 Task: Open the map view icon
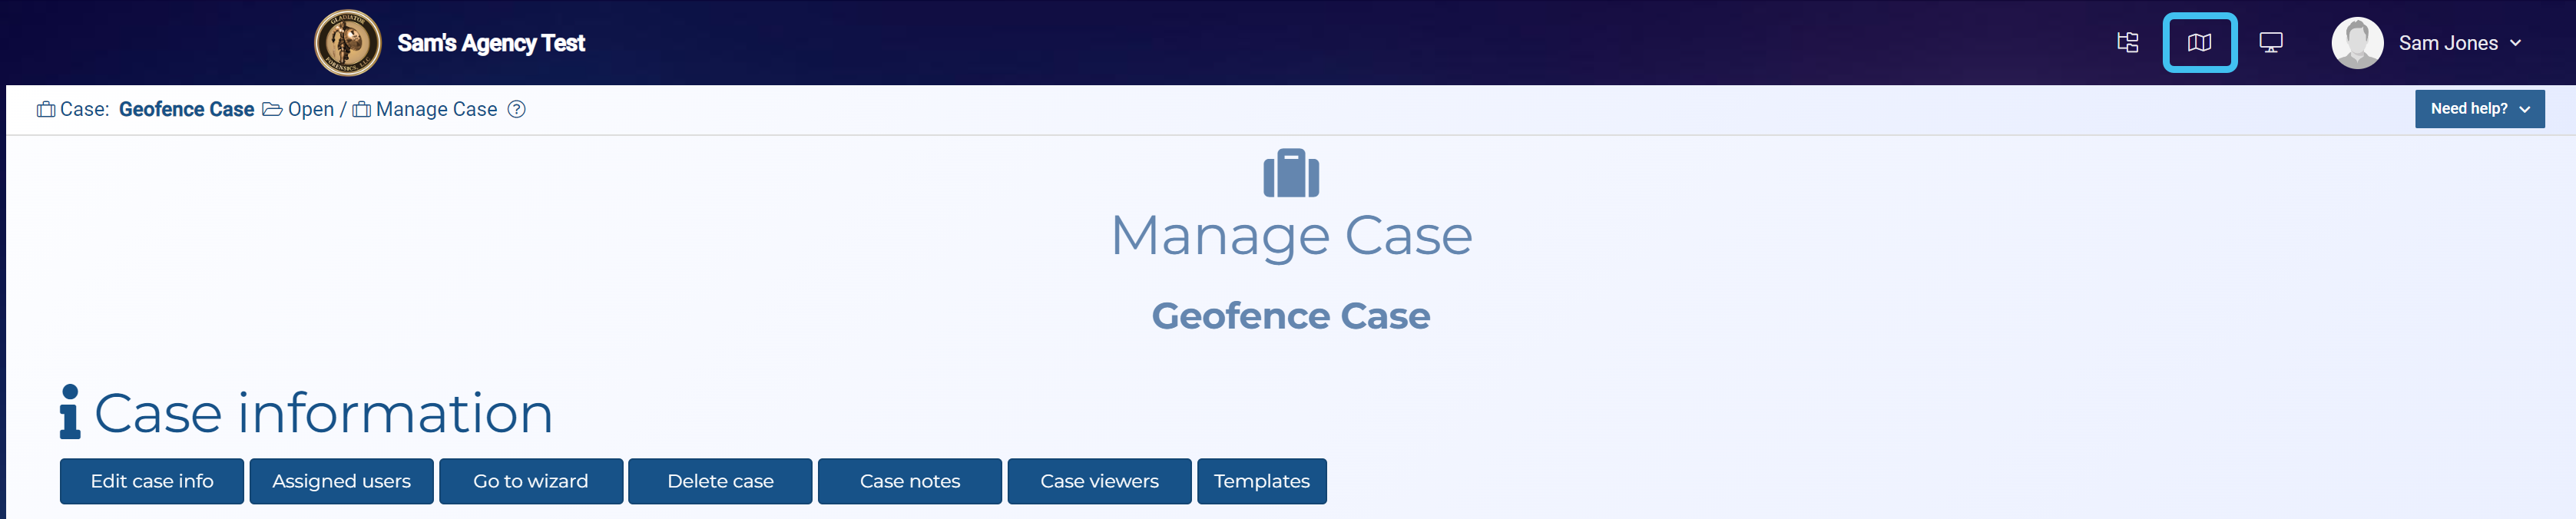pos(2198,43)
